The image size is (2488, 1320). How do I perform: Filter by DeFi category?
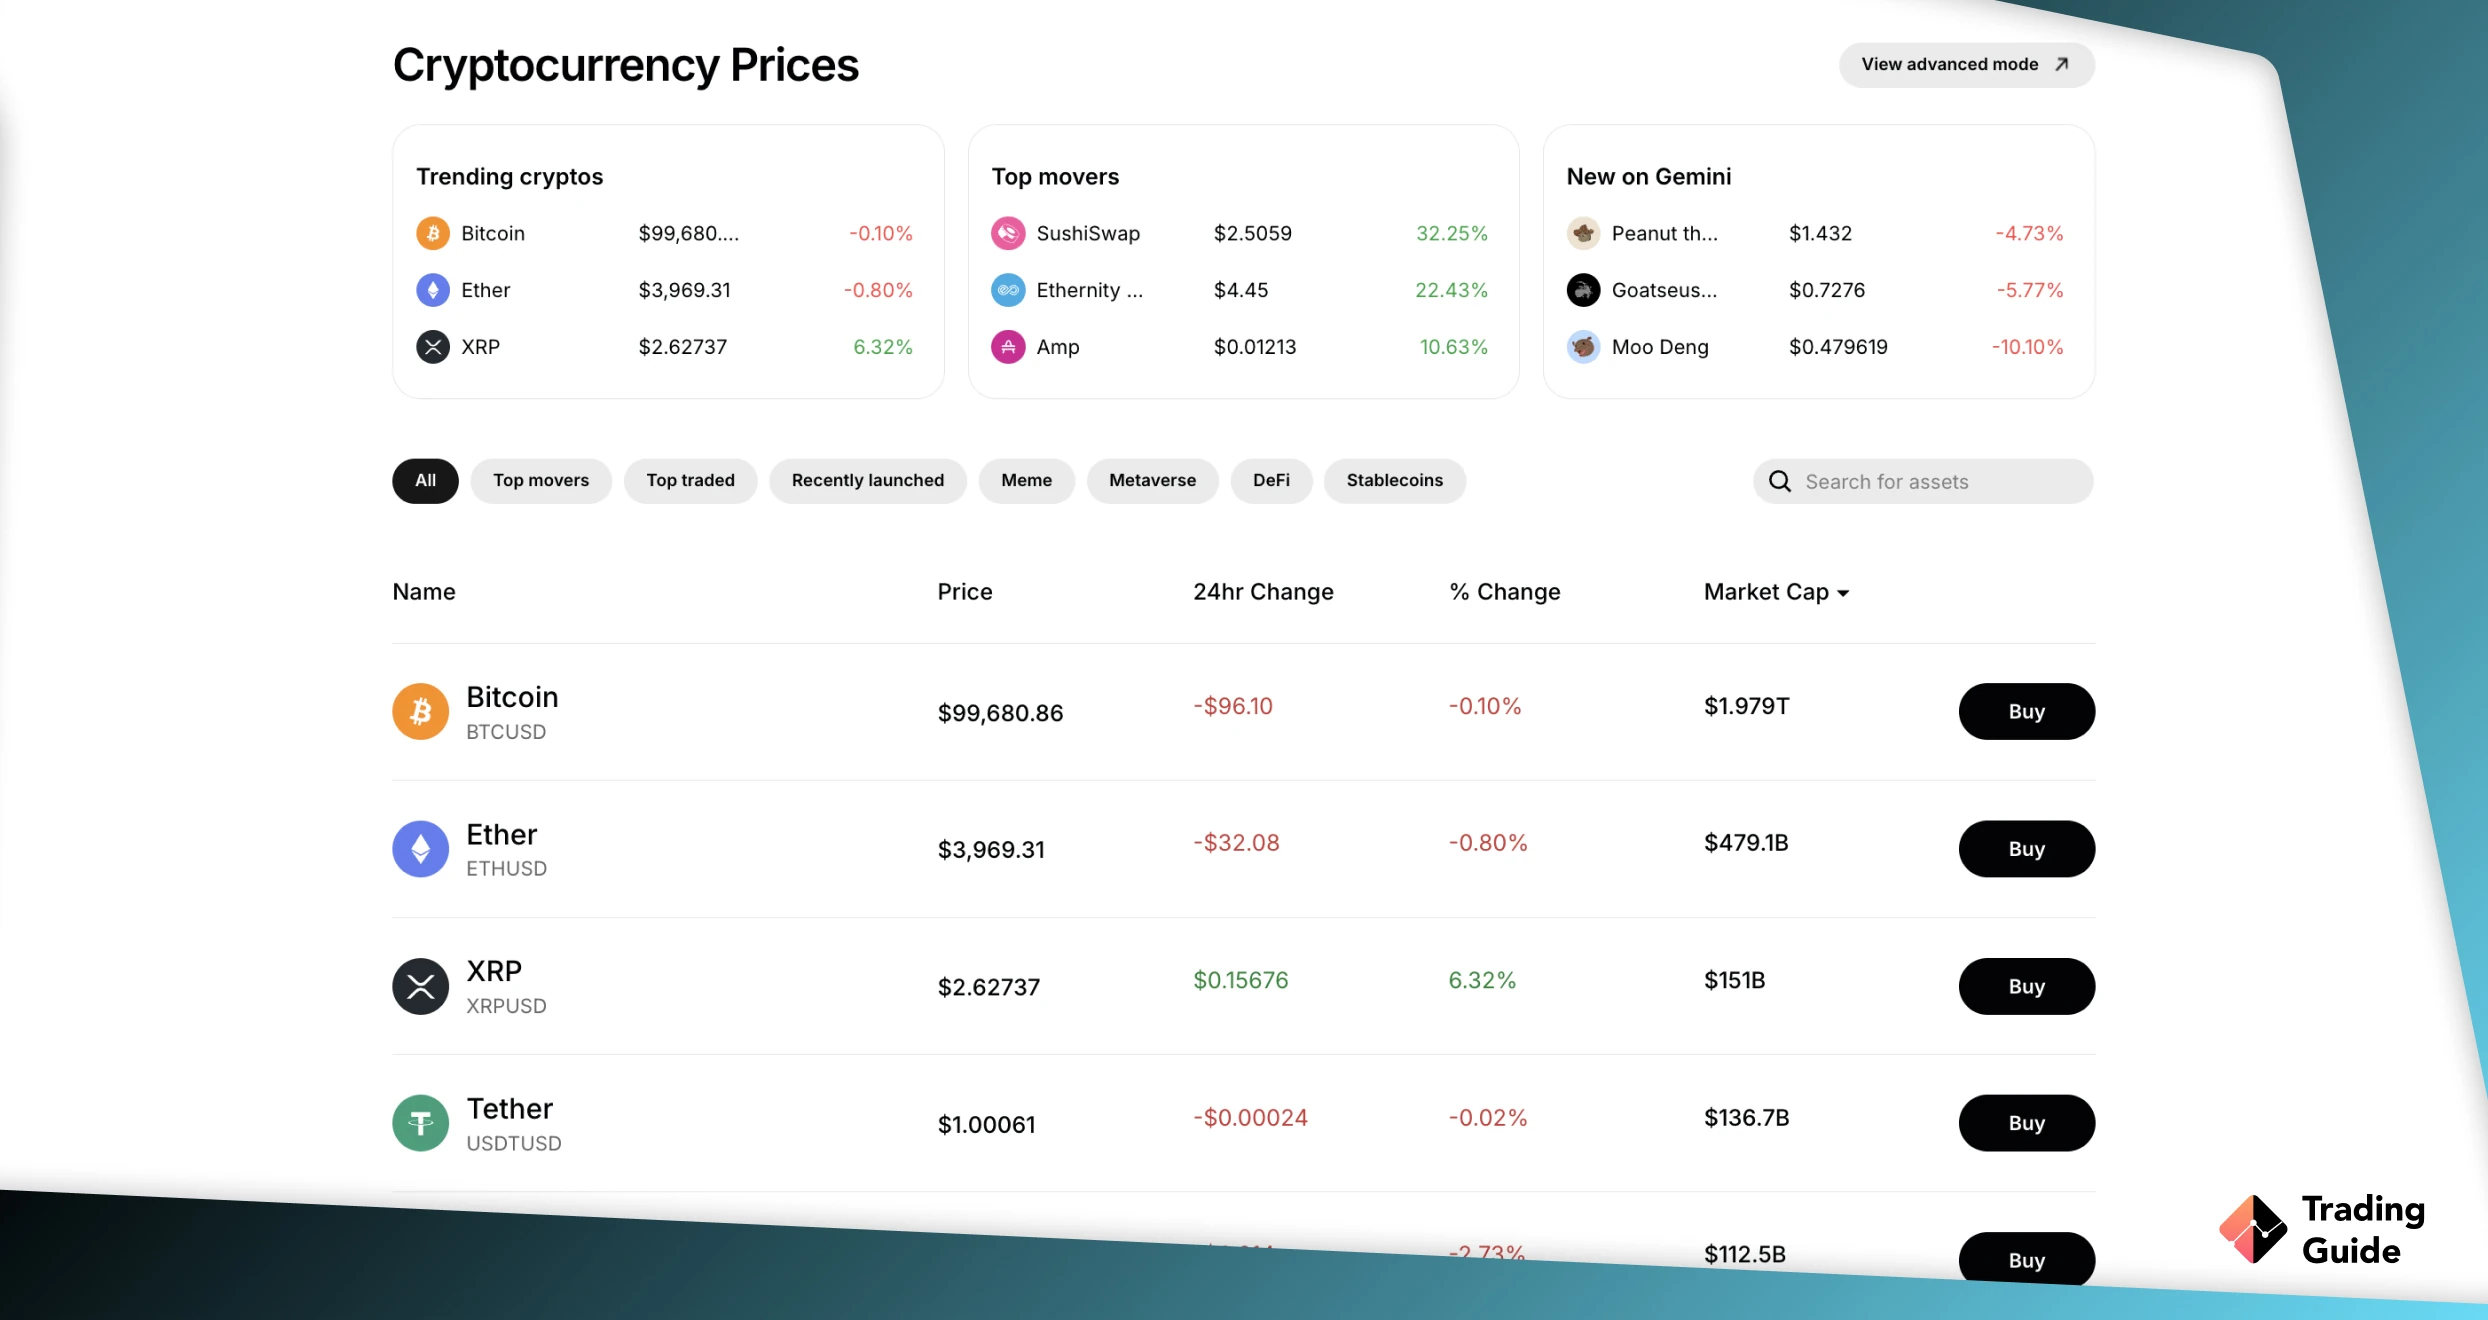[x=1271, y=481]
